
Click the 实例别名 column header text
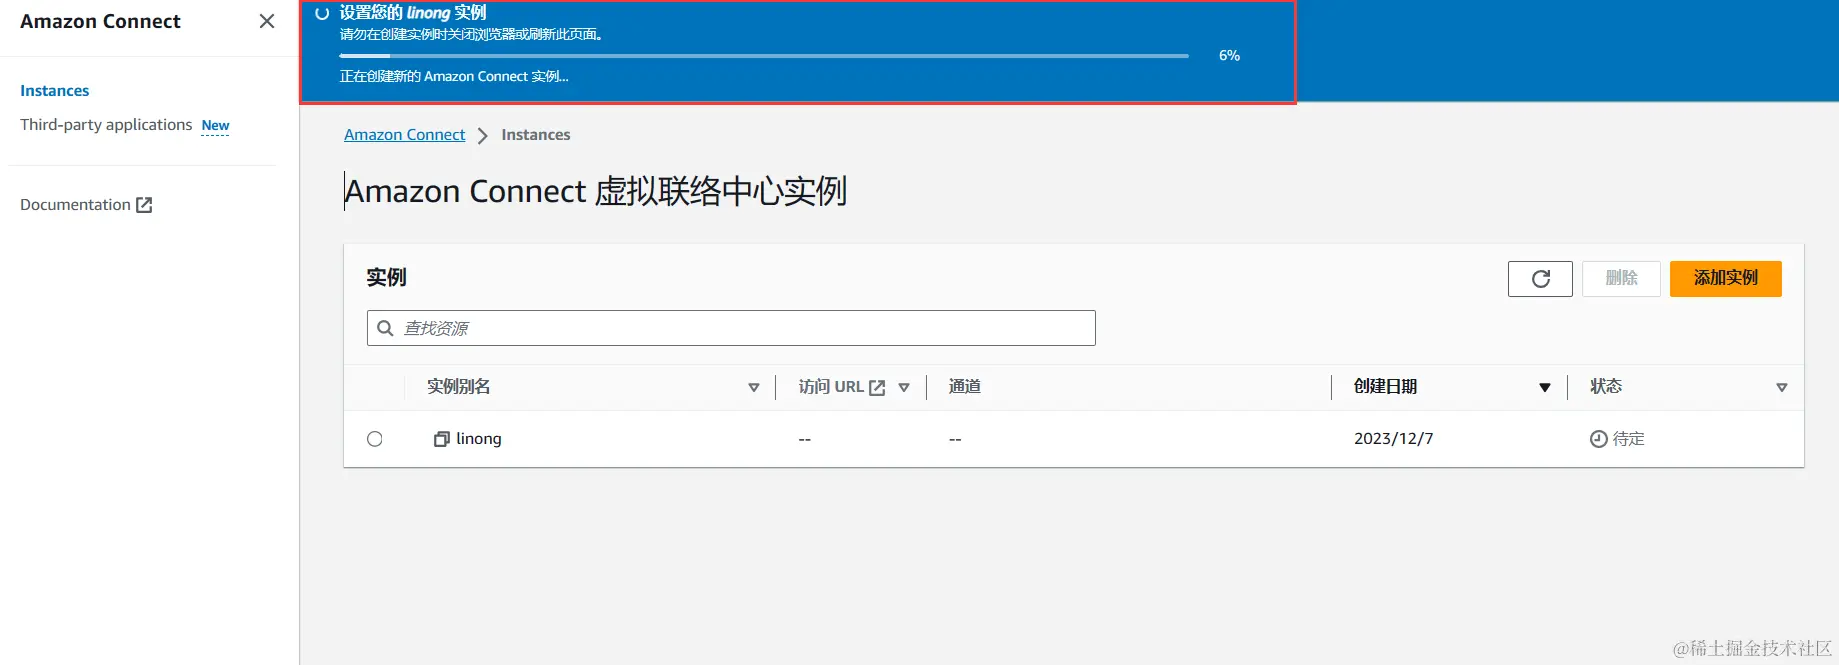(459, 387)
